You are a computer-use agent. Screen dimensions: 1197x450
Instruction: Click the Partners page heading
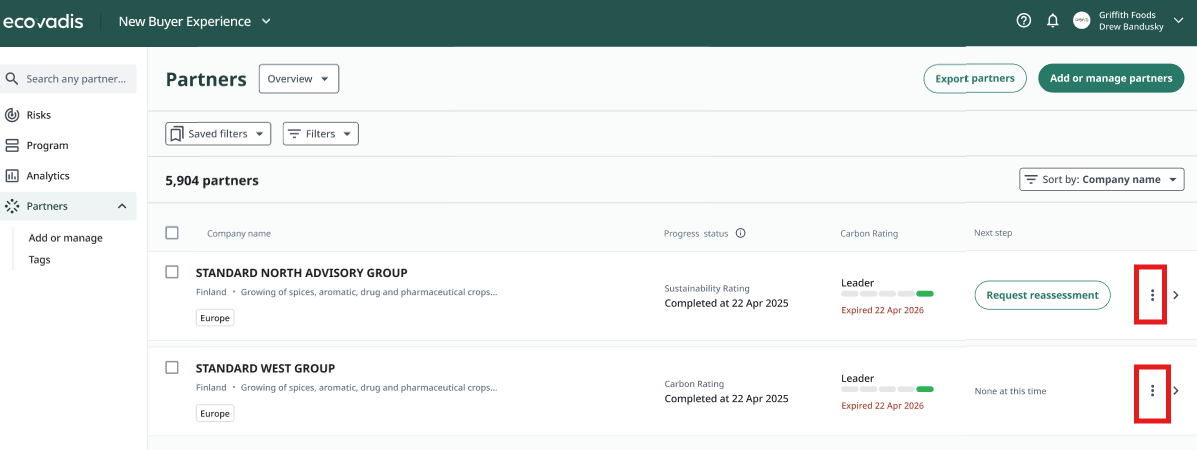[x=206, y=79]
